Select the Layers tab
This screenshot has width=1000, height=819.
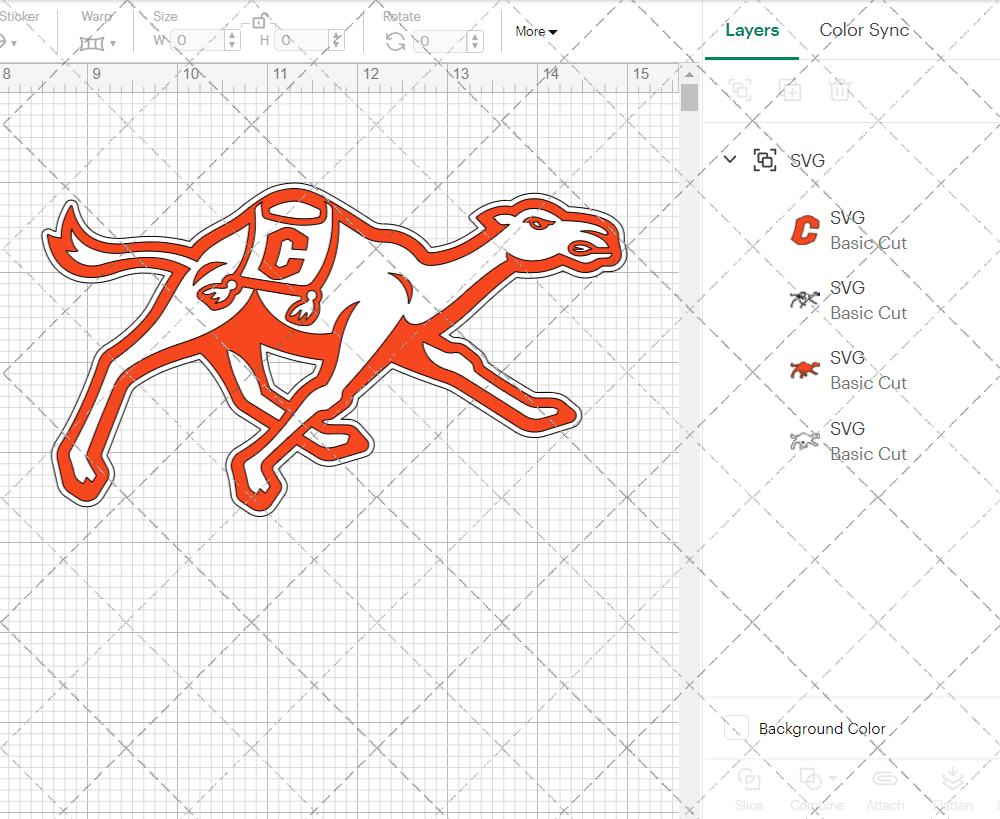(752, 30)
